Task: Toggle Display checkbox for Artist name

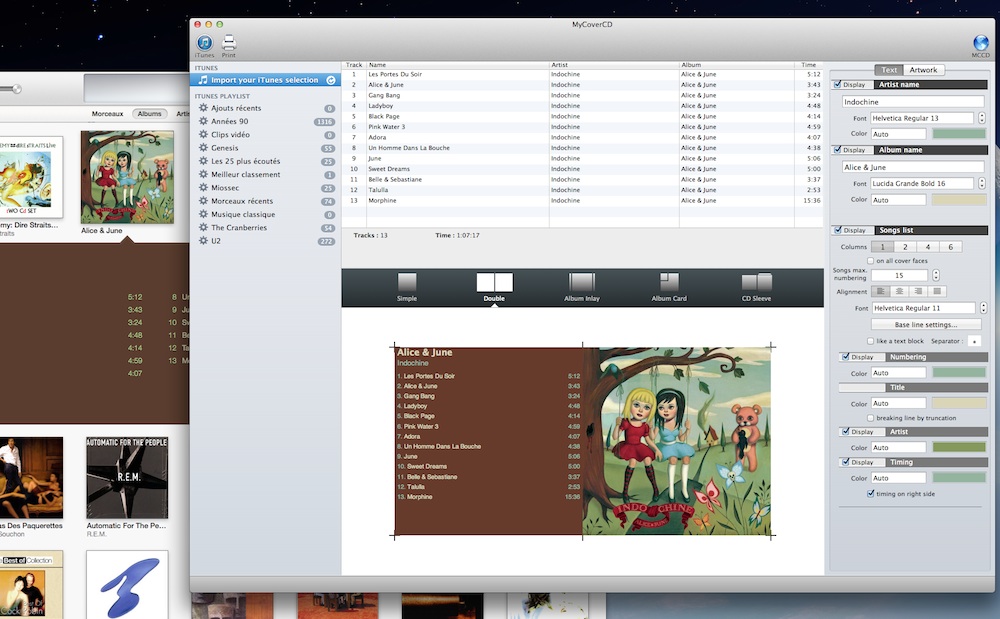Action: [x=837, y=84]
